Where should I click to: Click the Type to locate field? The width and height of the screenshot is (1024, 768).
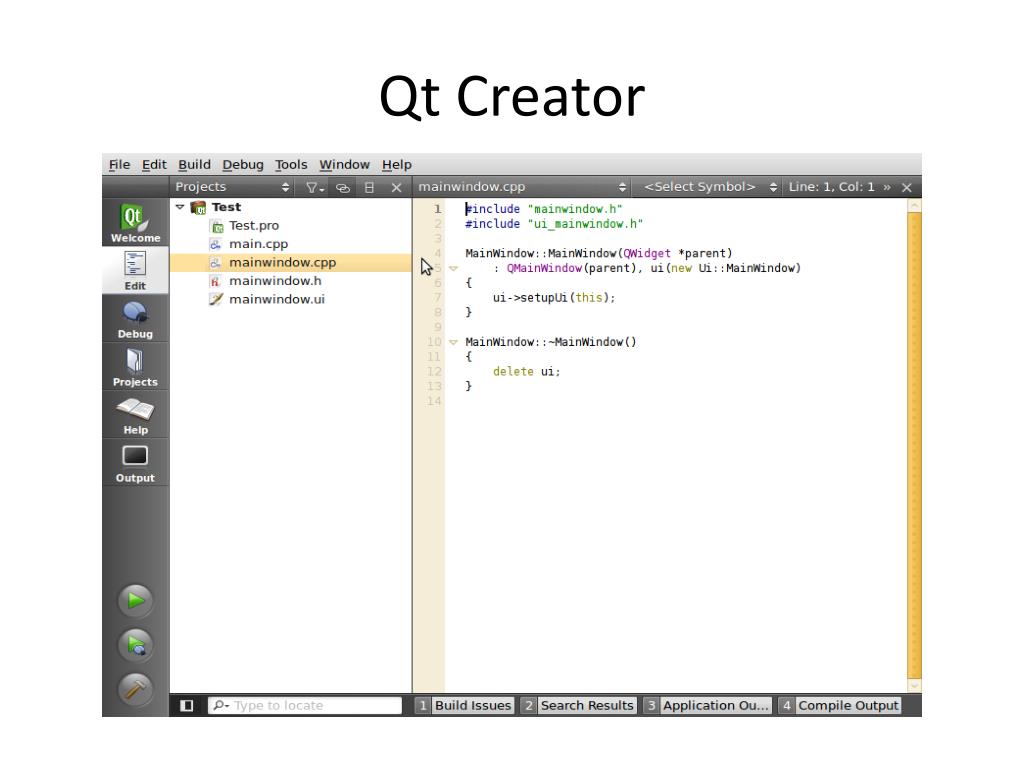coord(305,705)
